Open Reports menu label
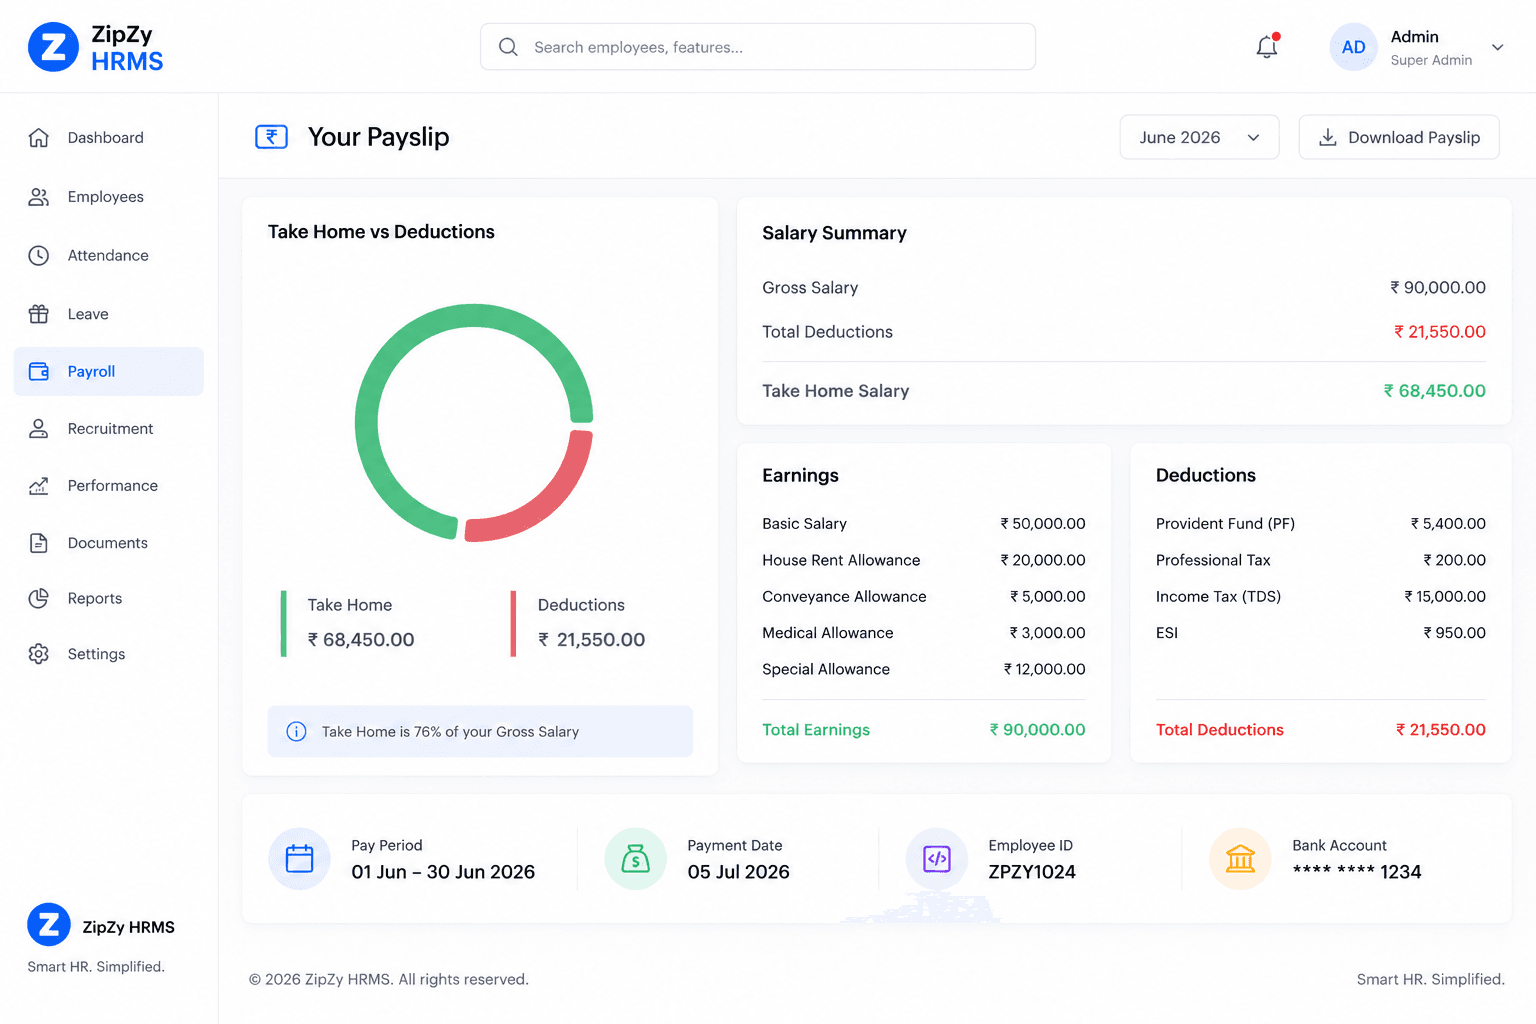This screenshot has width=1536, height=1024. point(95,599)
